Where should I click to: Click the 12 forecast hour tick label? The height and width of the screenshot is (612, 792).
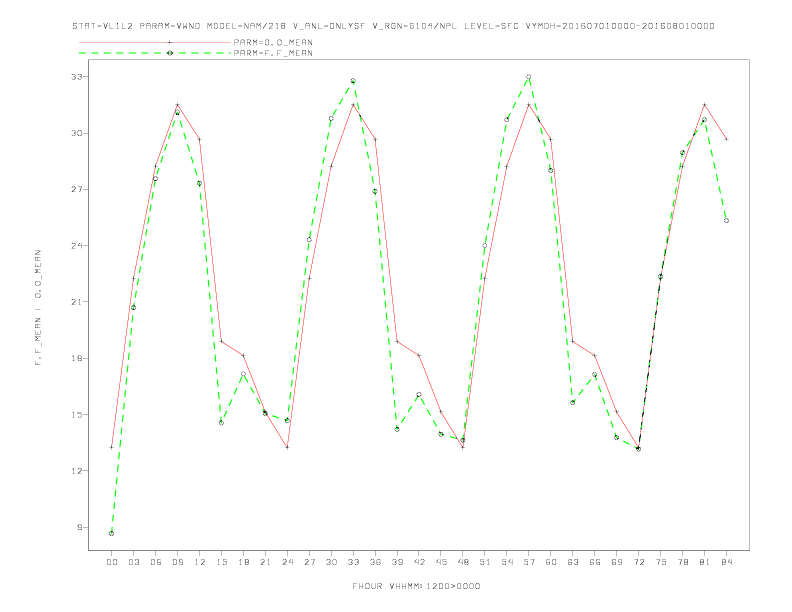(x=200, y=562)
